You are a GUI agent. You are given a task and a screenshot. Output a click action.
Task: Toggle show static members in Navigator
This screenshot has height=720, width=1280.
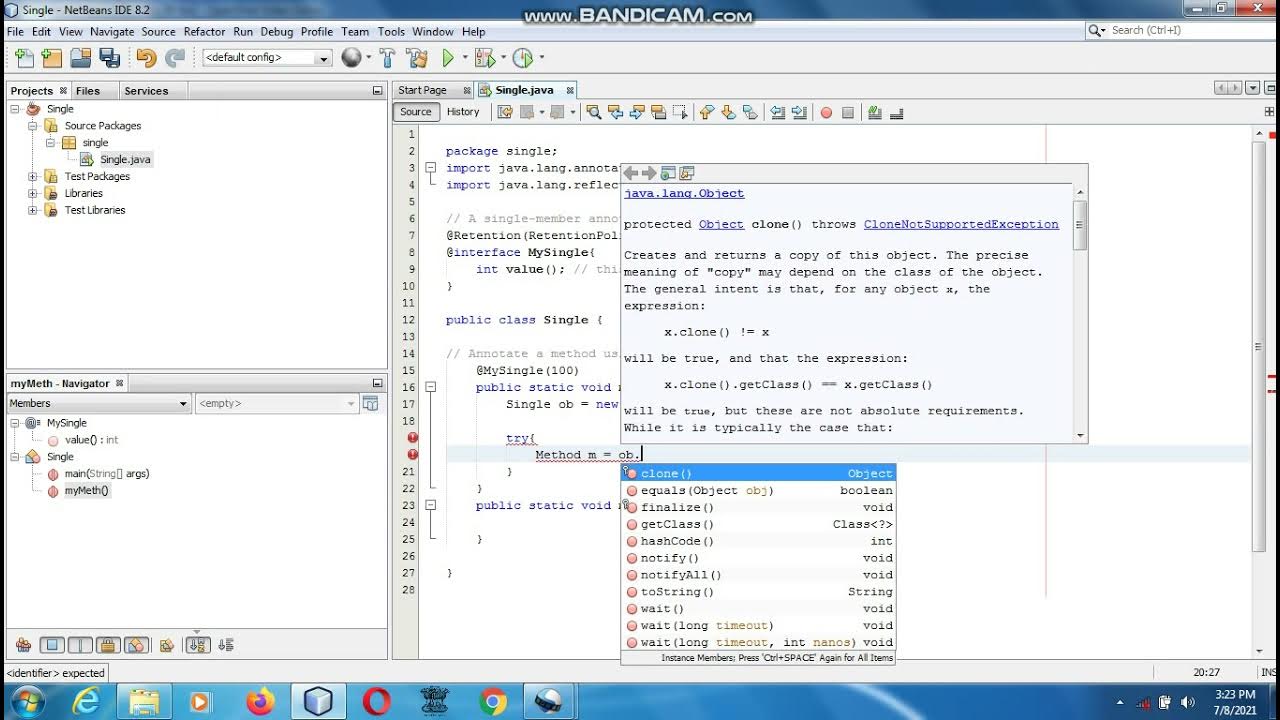tap(80, 645)
